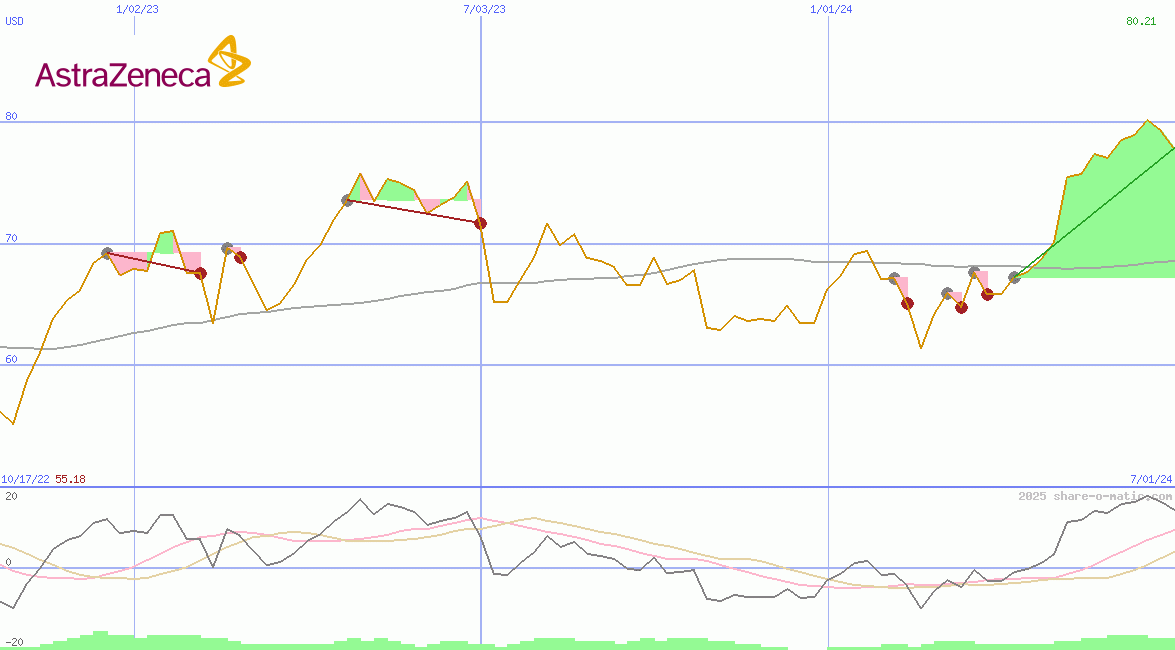The image size is (1175, 650).
Task: Select gray marker starting the final green uptrend
Action: point(1014,277)
